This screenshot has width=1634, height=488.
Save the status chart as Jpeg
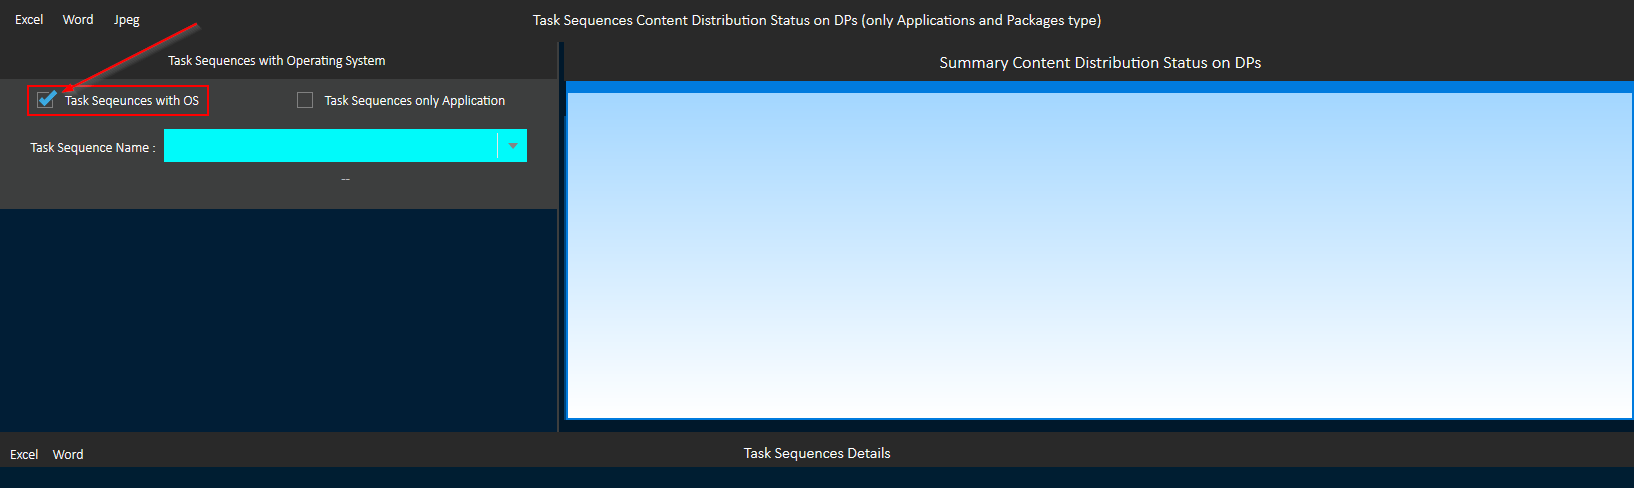127,20
